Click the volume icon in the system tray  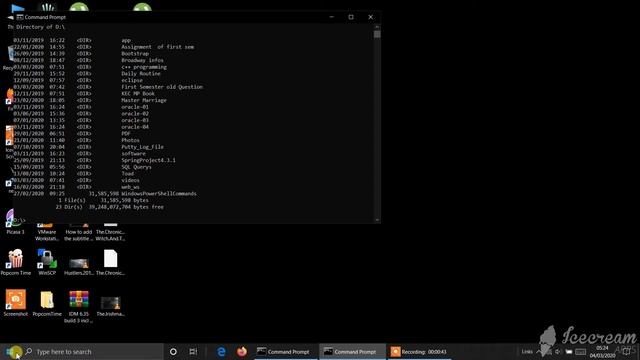tap(558, 352)
